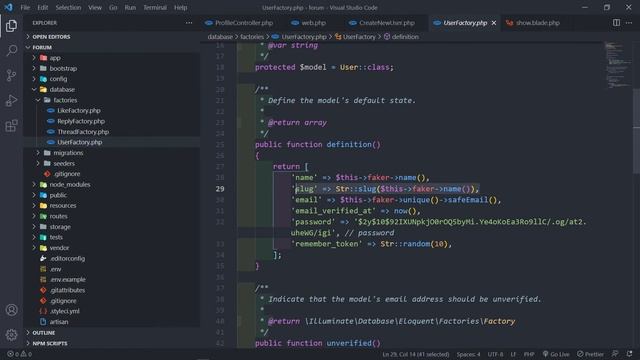Expand the Open Editors section
The width and height of the screenshot is (640, 360).
coord(51,37)
